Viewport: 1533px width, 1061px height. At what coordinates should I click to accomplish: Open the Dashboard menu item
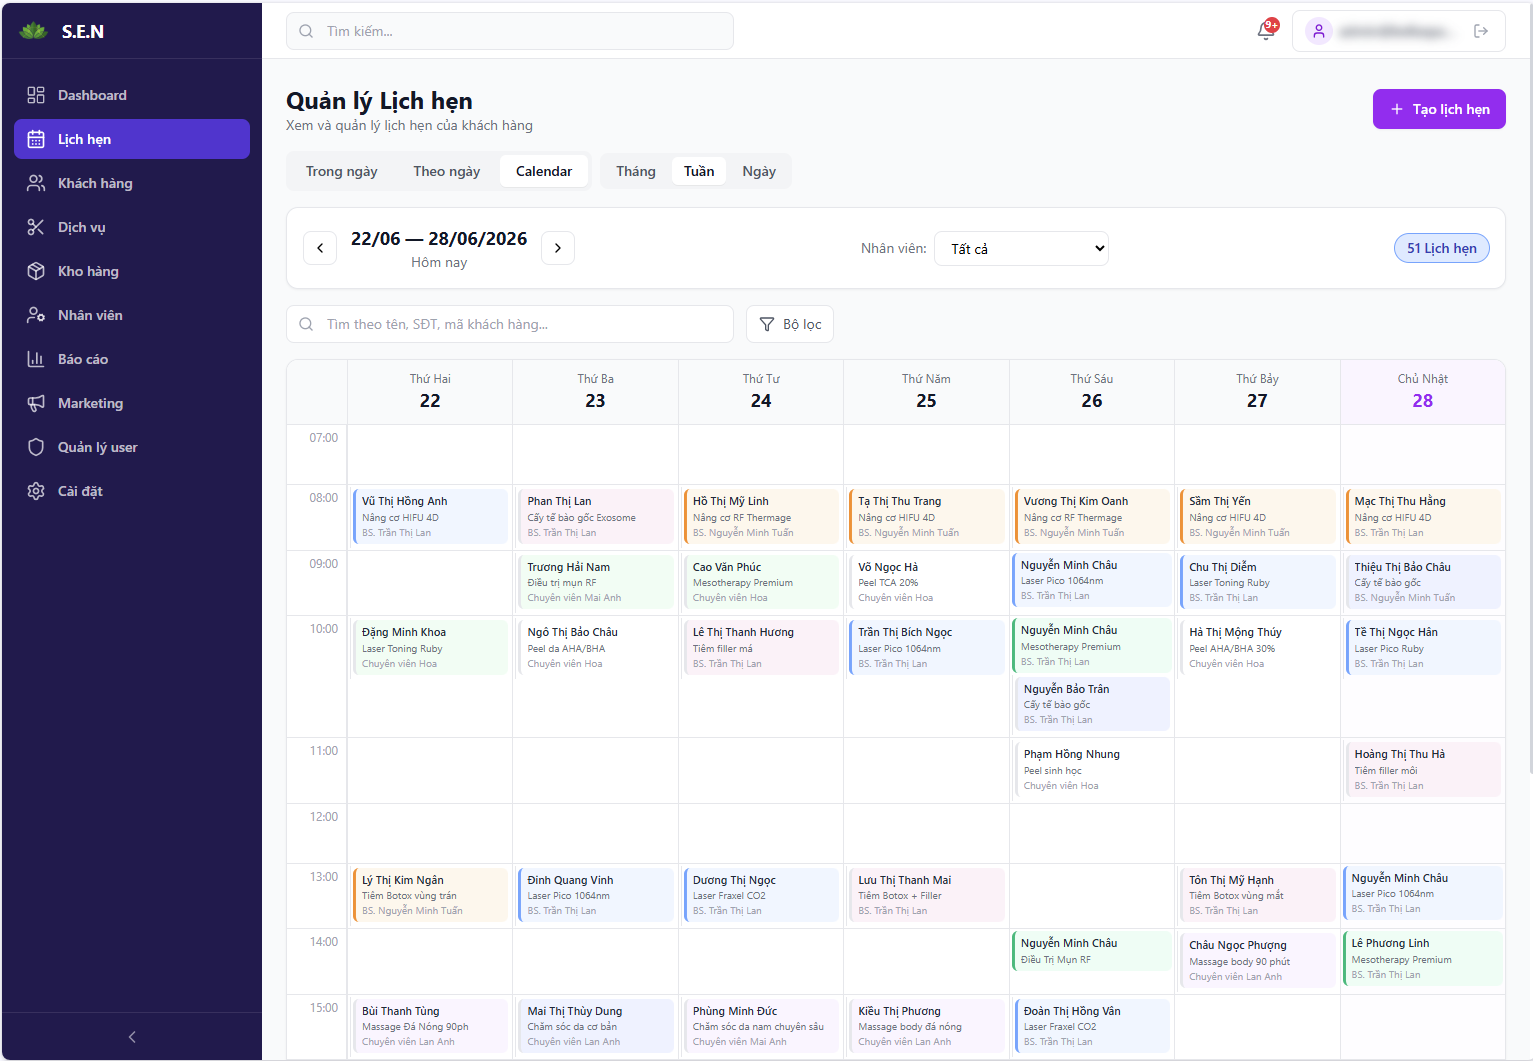[132, 95]
